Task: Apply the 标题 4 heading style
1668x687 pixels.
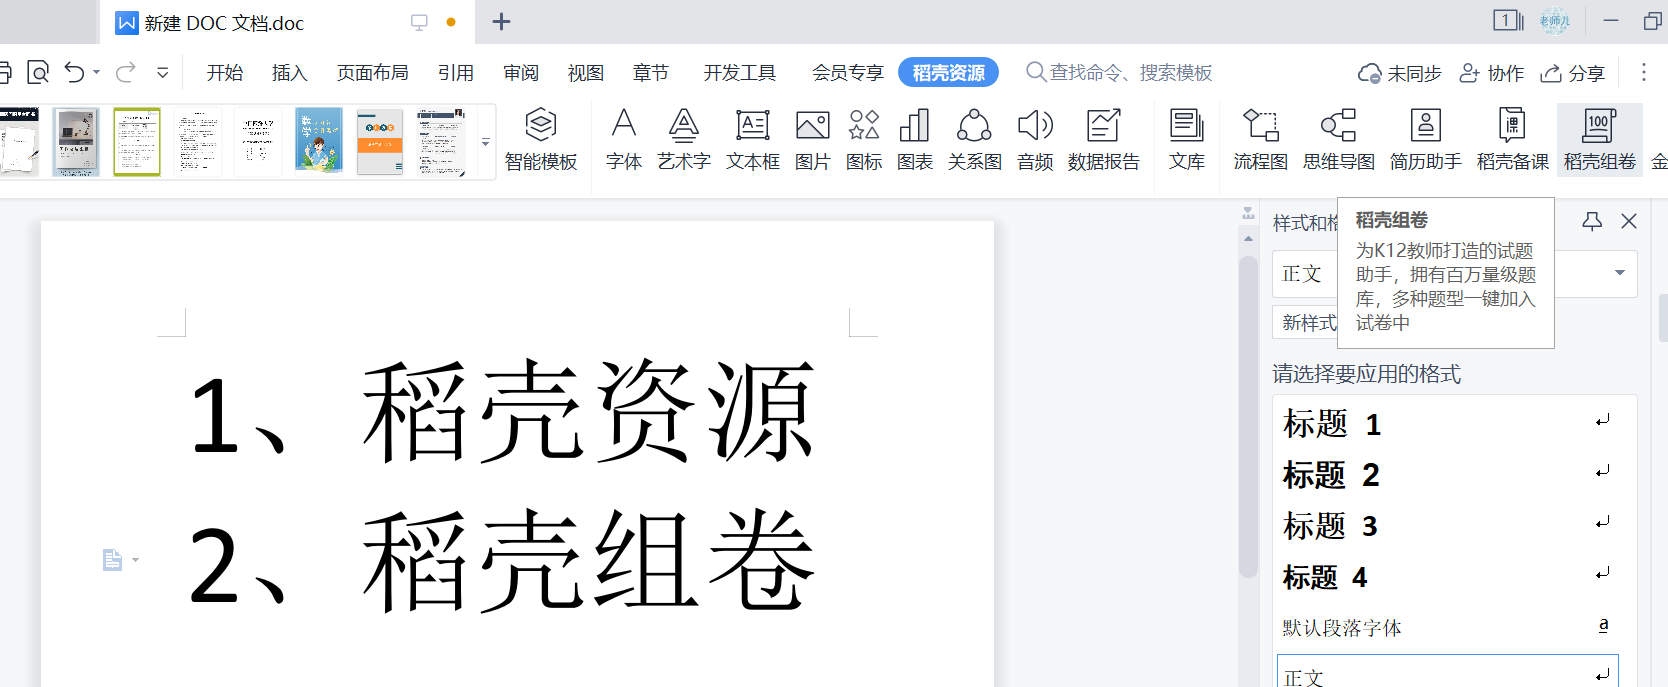Action: tap(1446, 577)
